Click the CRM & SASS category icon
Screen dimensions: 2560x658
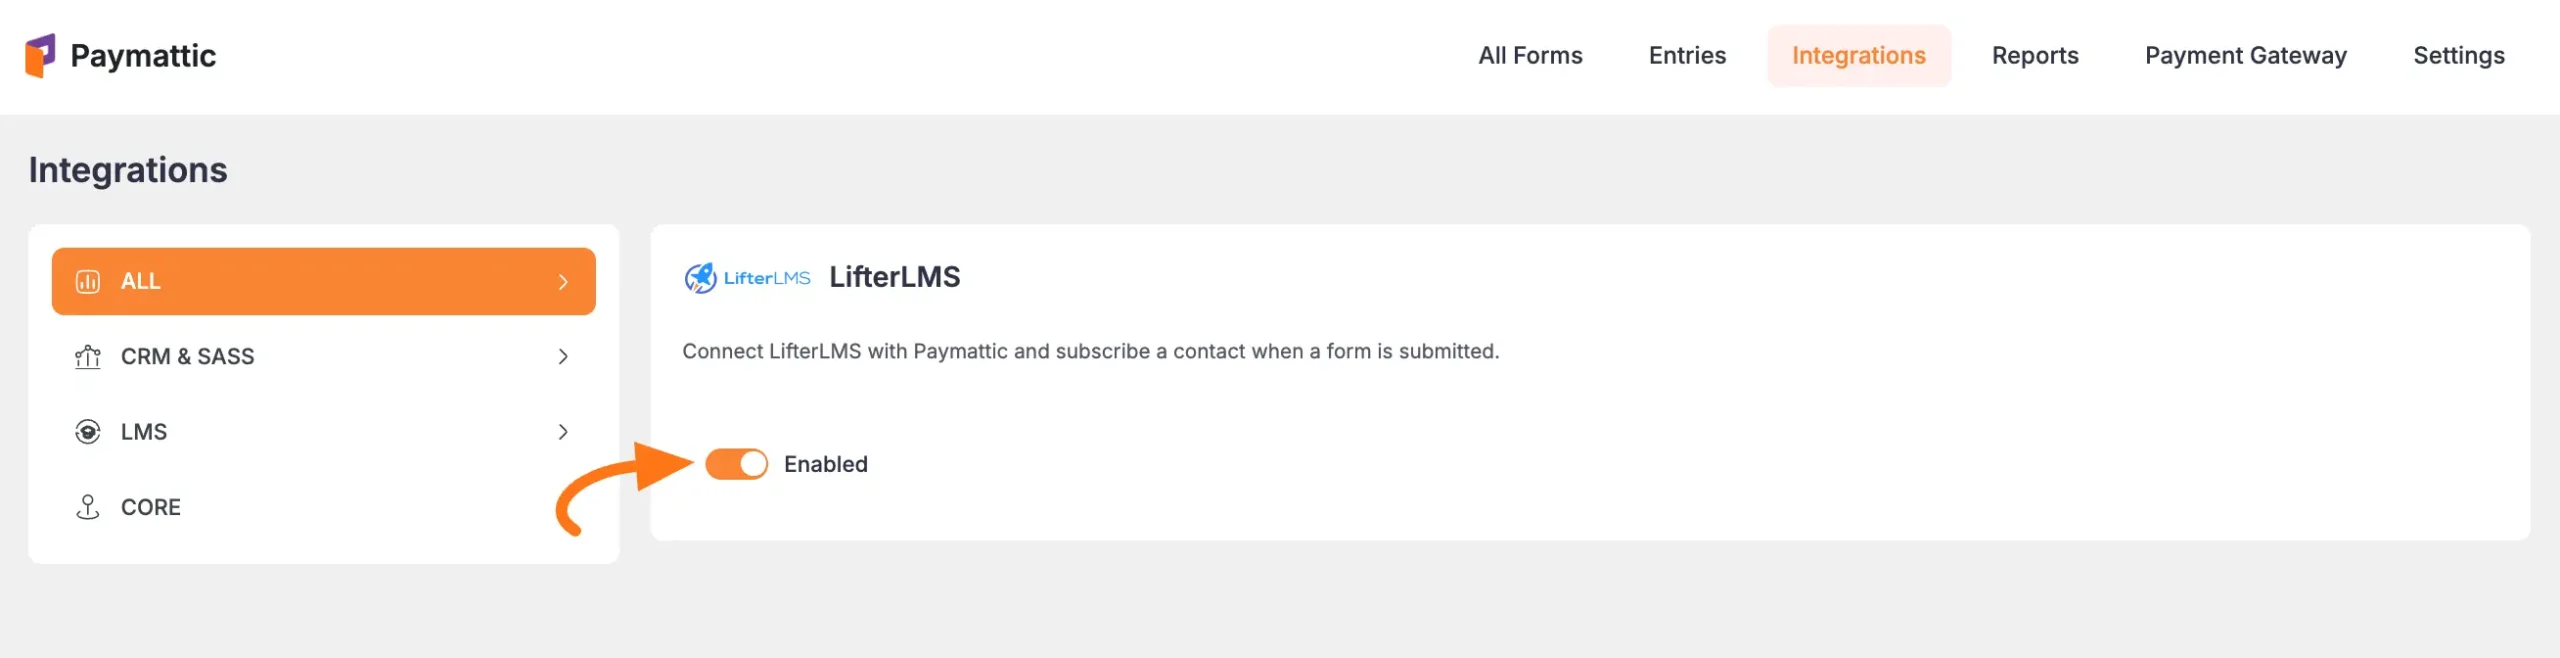(x=90, y=356)
